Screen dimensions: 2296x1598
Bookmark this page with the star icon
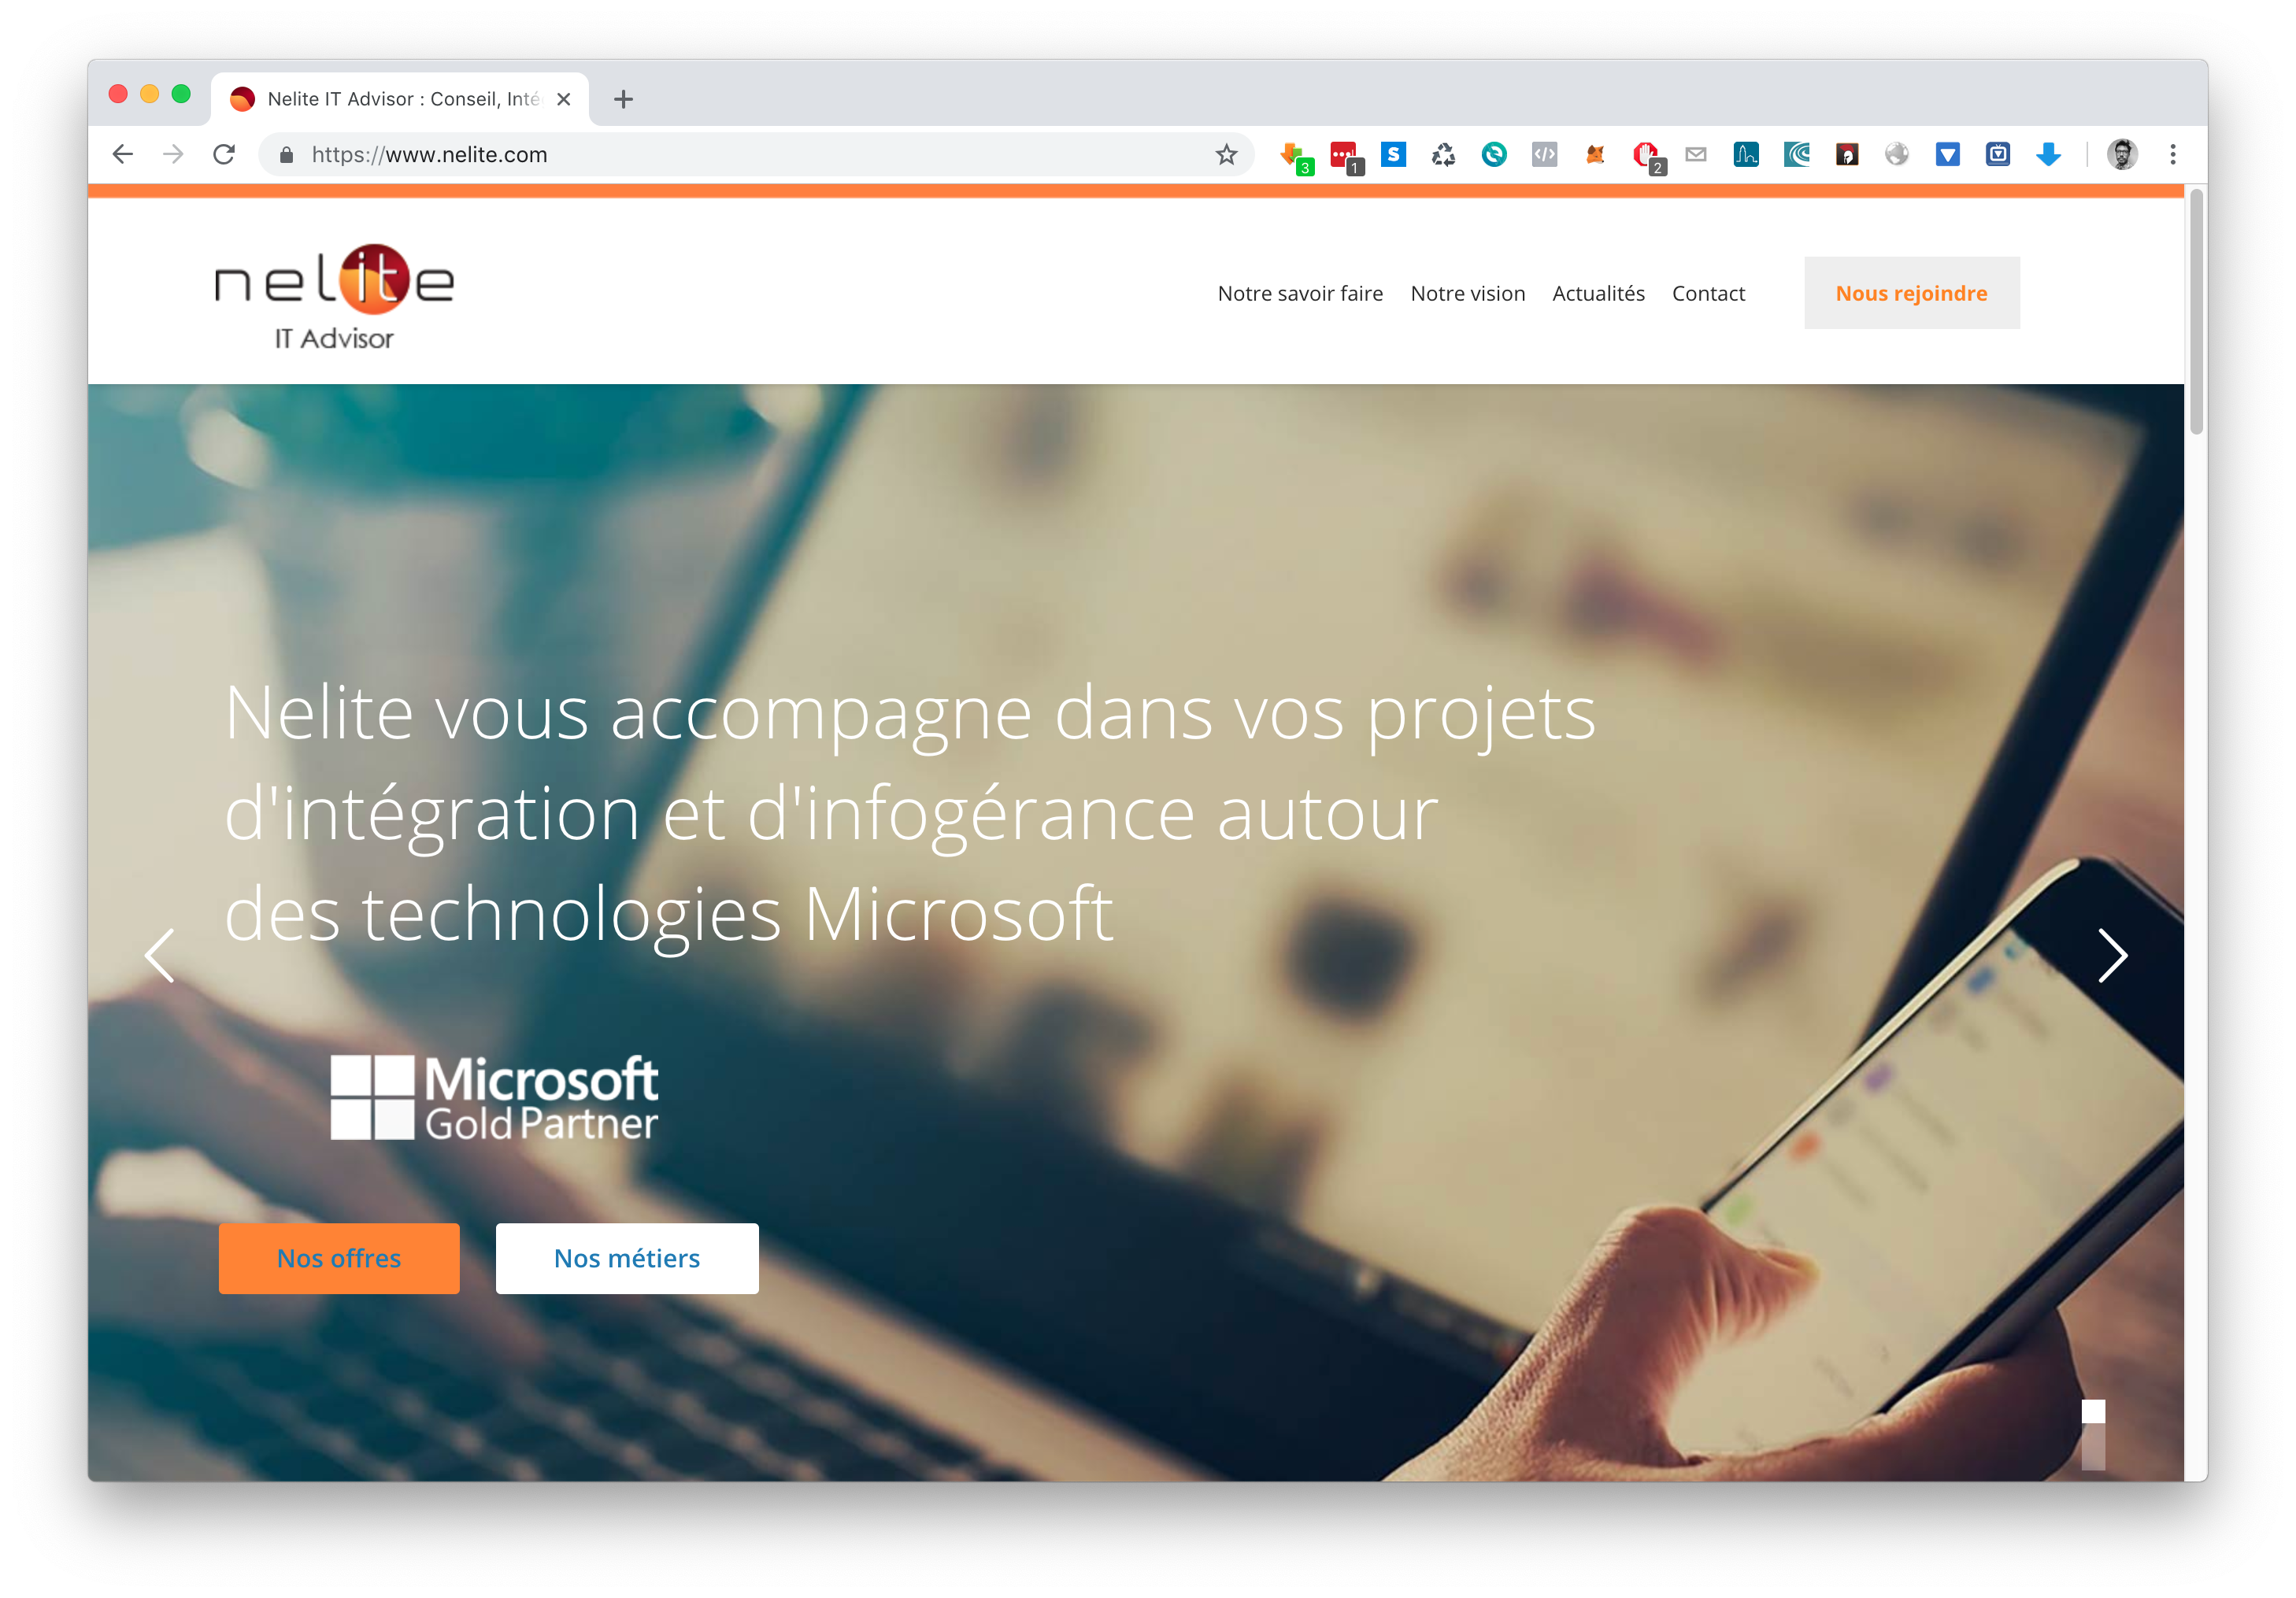[x=1226, y=154]
